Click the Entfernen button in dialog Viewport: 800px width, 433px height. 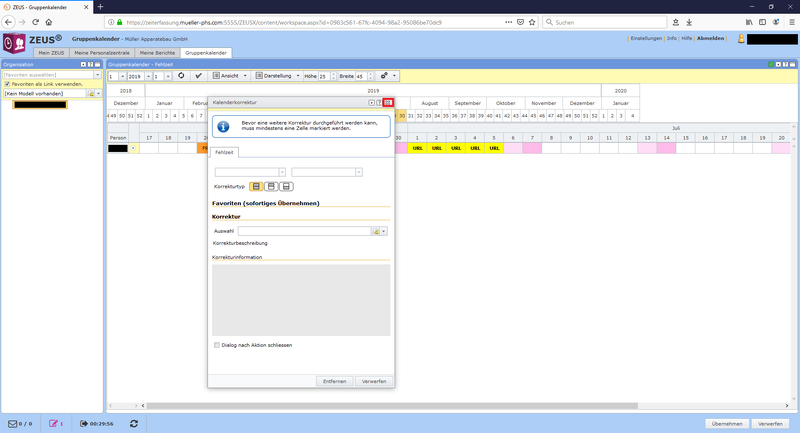(x=335, y=381)
